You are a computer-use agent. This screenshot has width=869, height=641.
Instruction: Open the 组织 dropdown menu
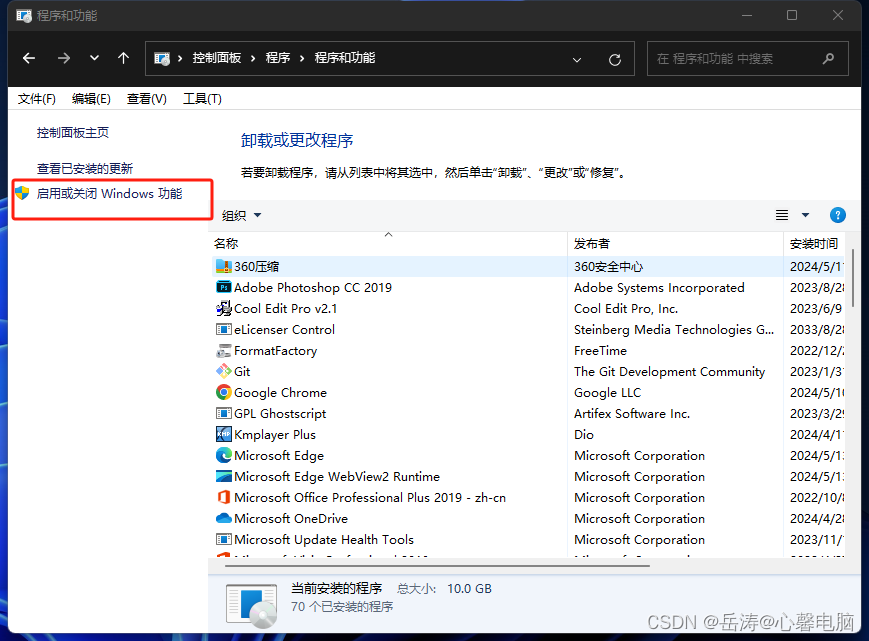click(241, 215)
